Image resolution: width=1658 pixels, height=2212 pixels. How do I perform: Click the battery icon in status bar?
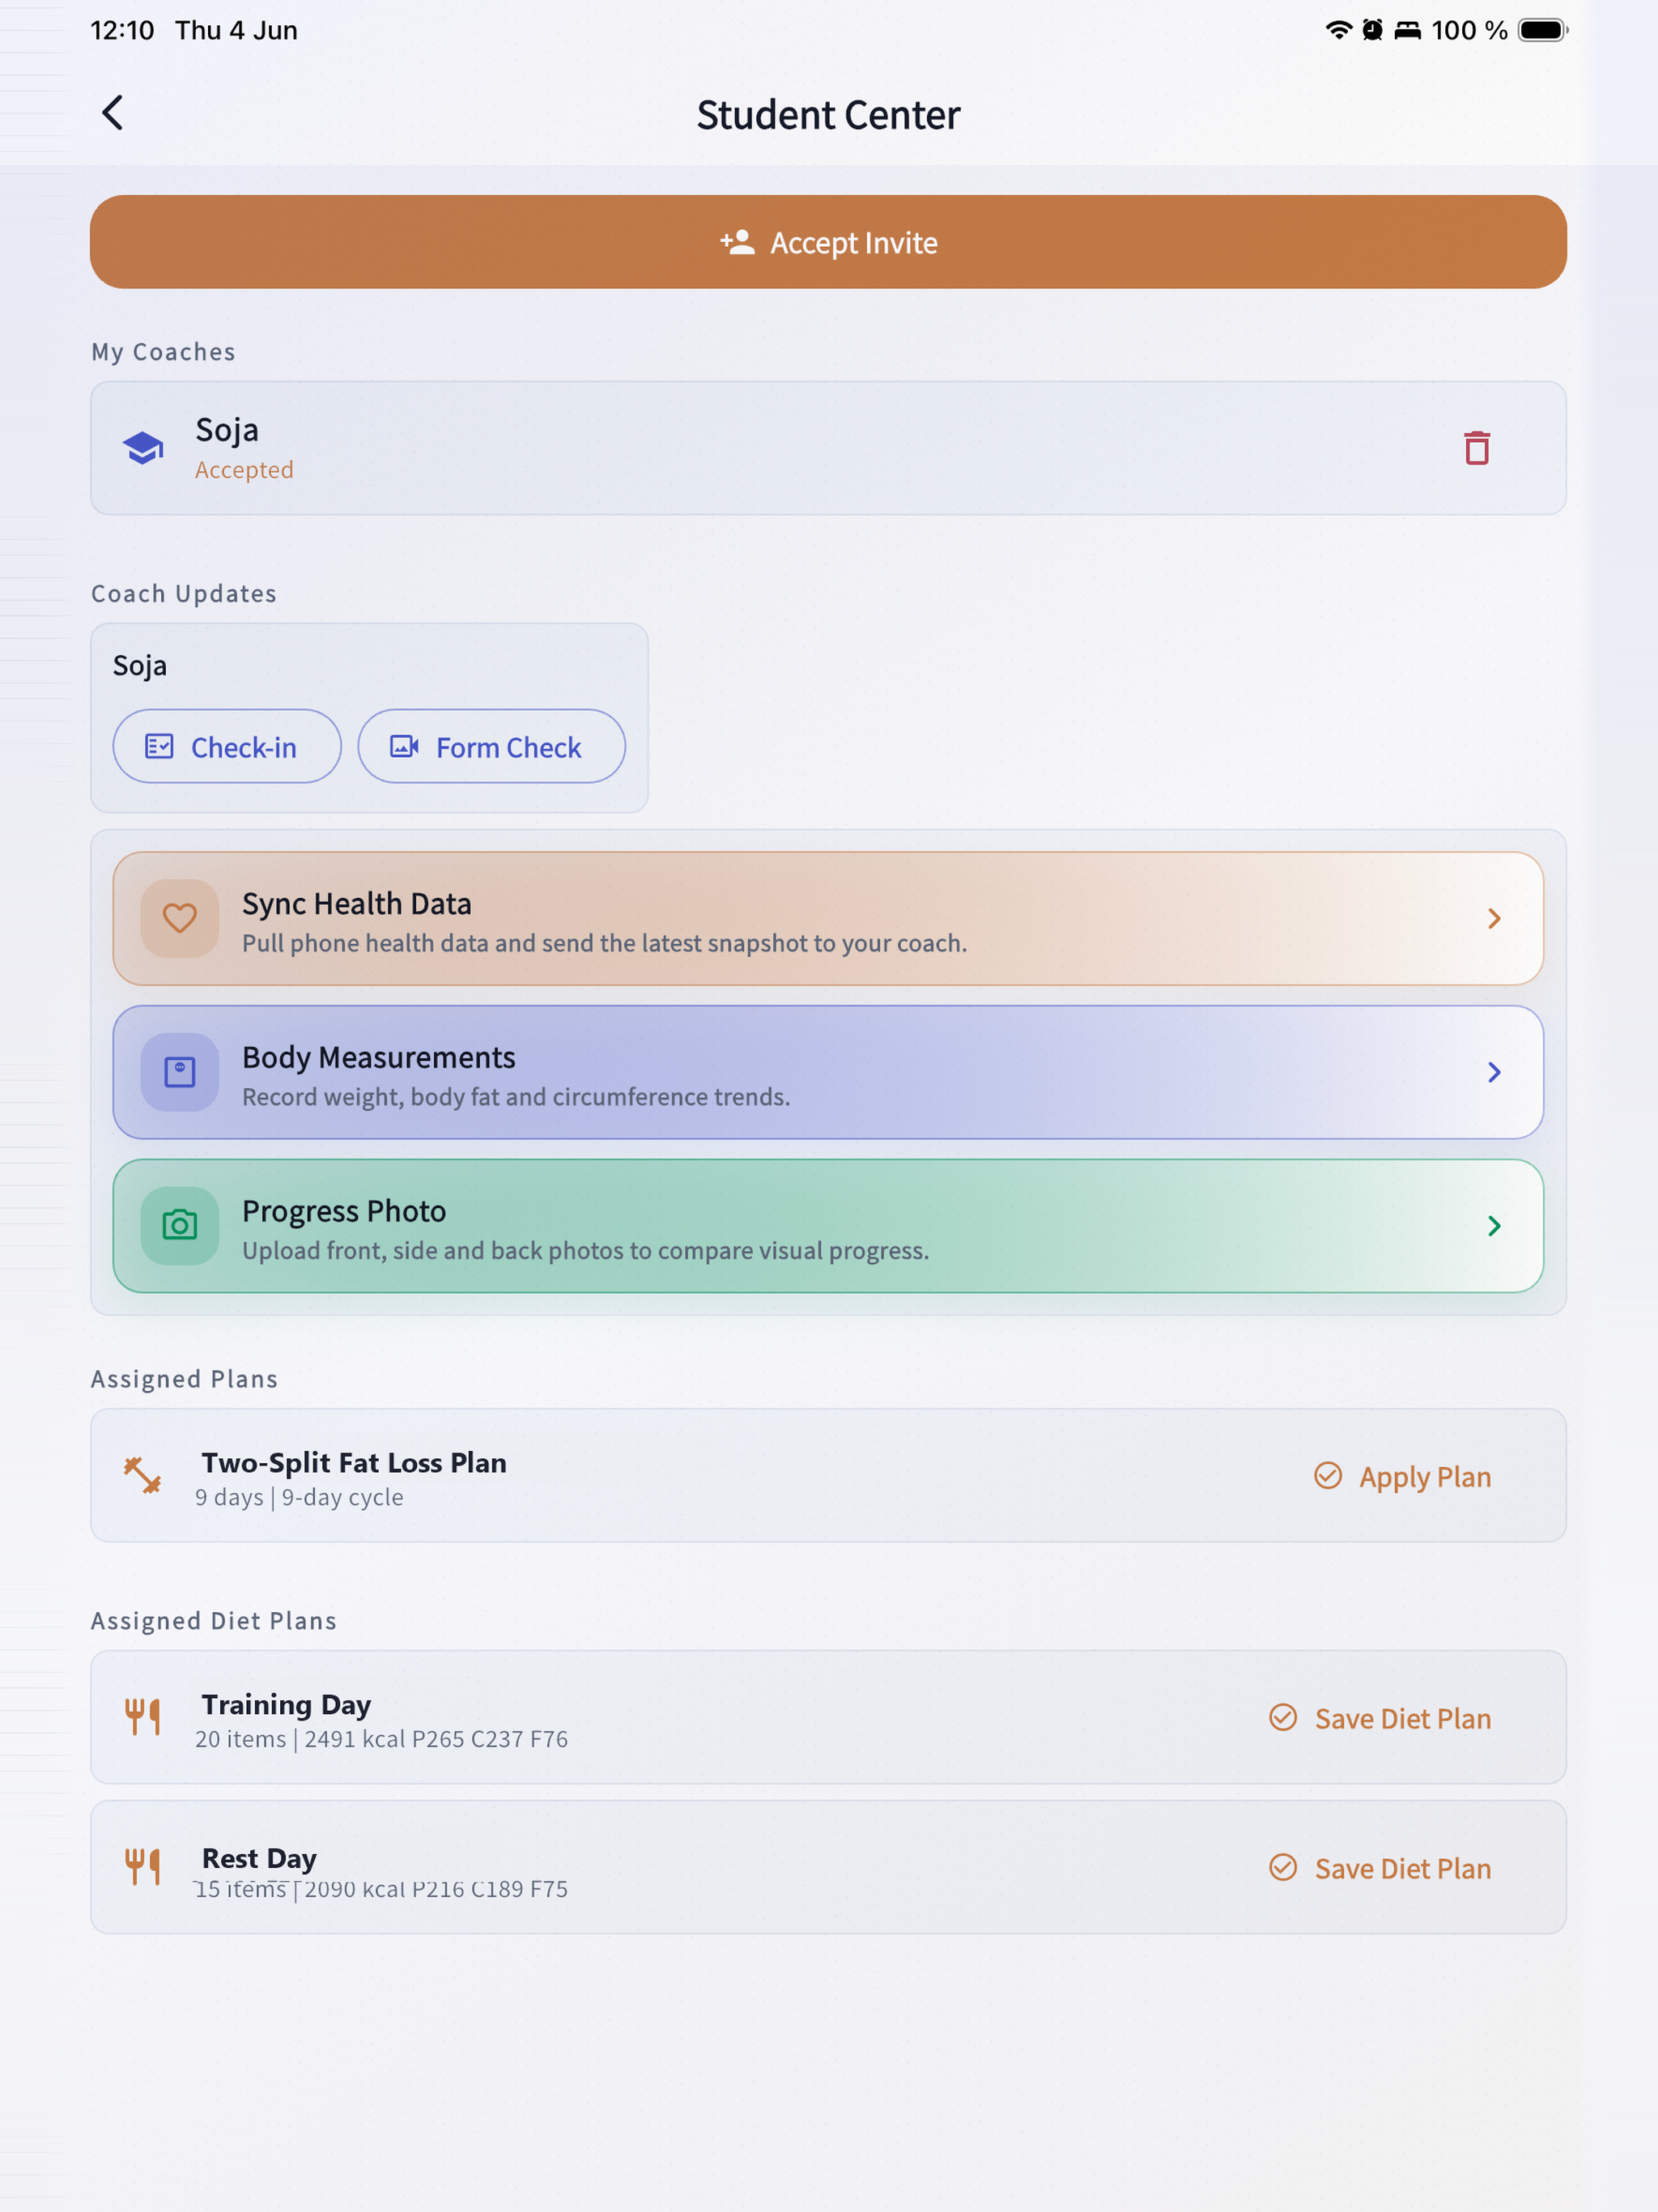(x=1543, y=30)
